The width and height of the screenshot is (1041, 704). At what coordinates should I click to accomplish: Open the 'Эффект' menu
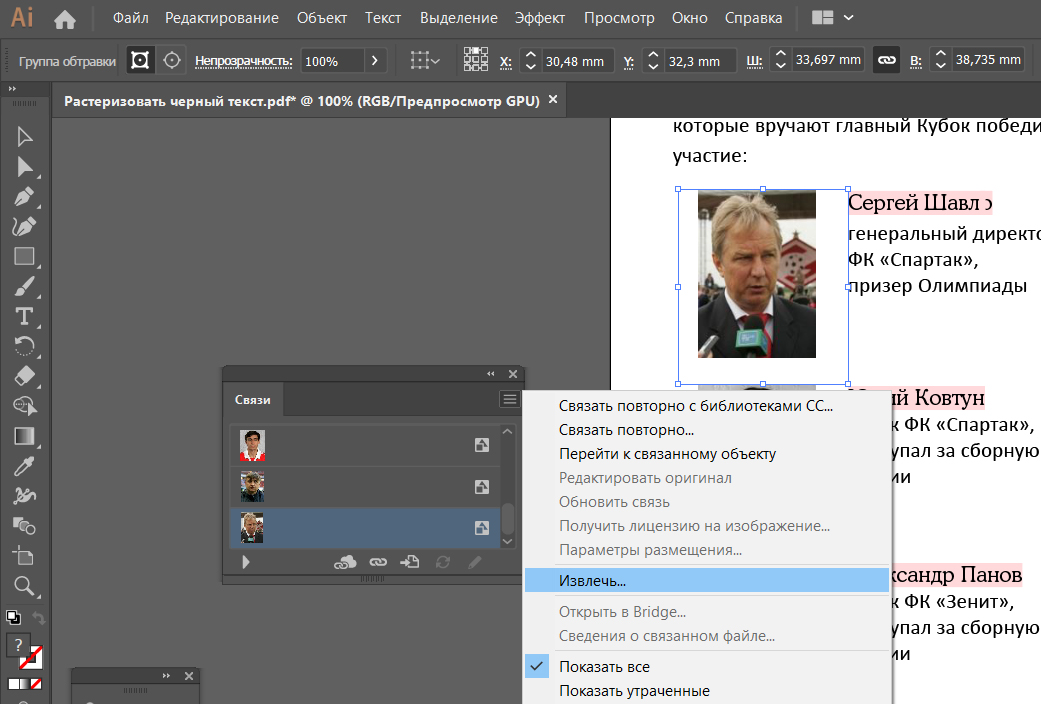(x=540, y=18)
